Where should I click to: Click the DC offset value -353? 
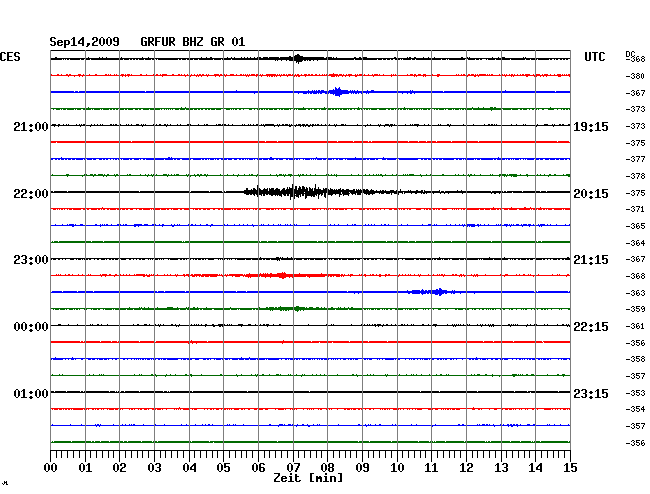pos(635,393)
